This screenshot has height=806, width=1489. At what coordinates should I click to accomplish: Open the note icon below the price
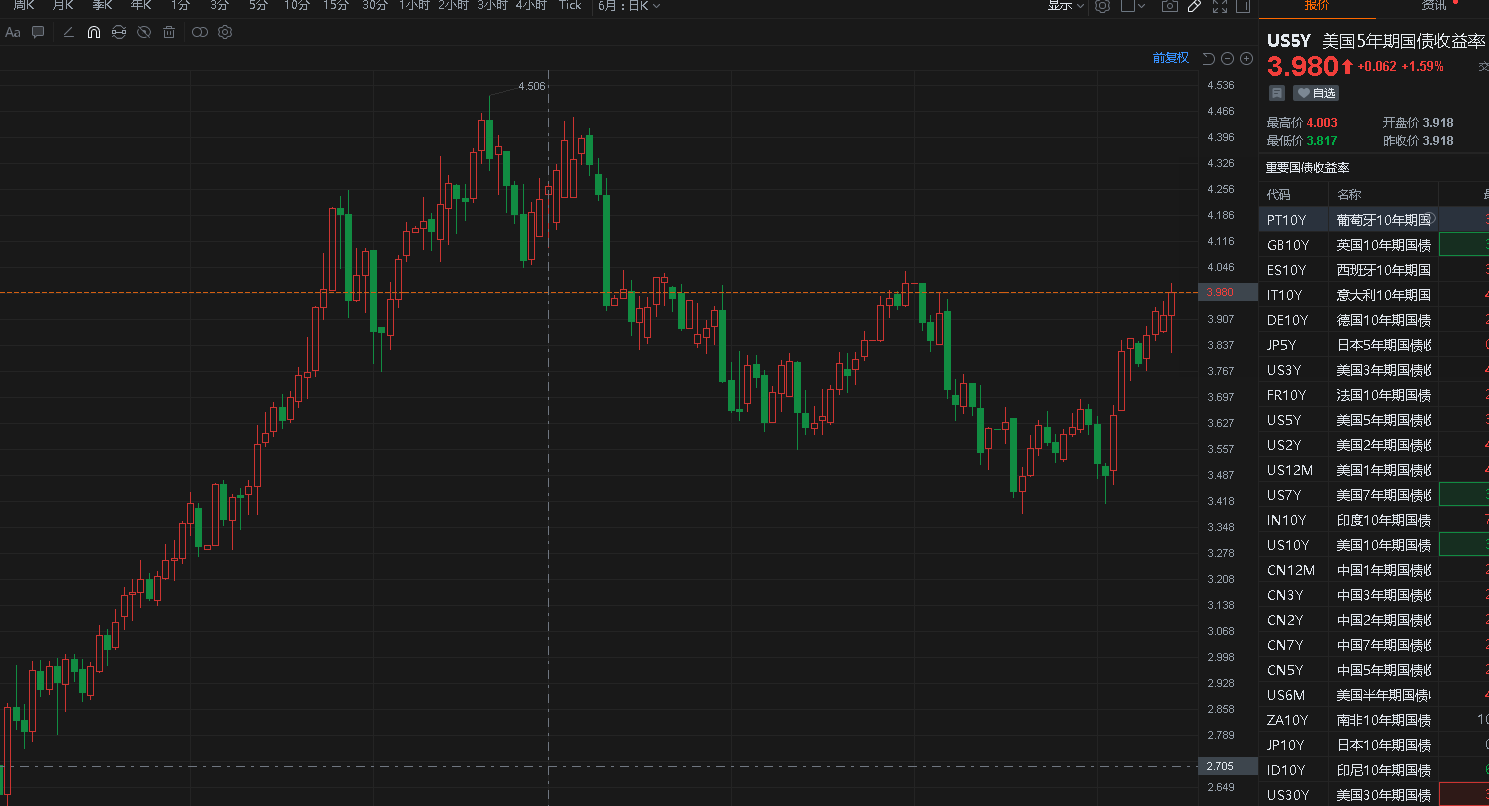(x=1276, y=93)
